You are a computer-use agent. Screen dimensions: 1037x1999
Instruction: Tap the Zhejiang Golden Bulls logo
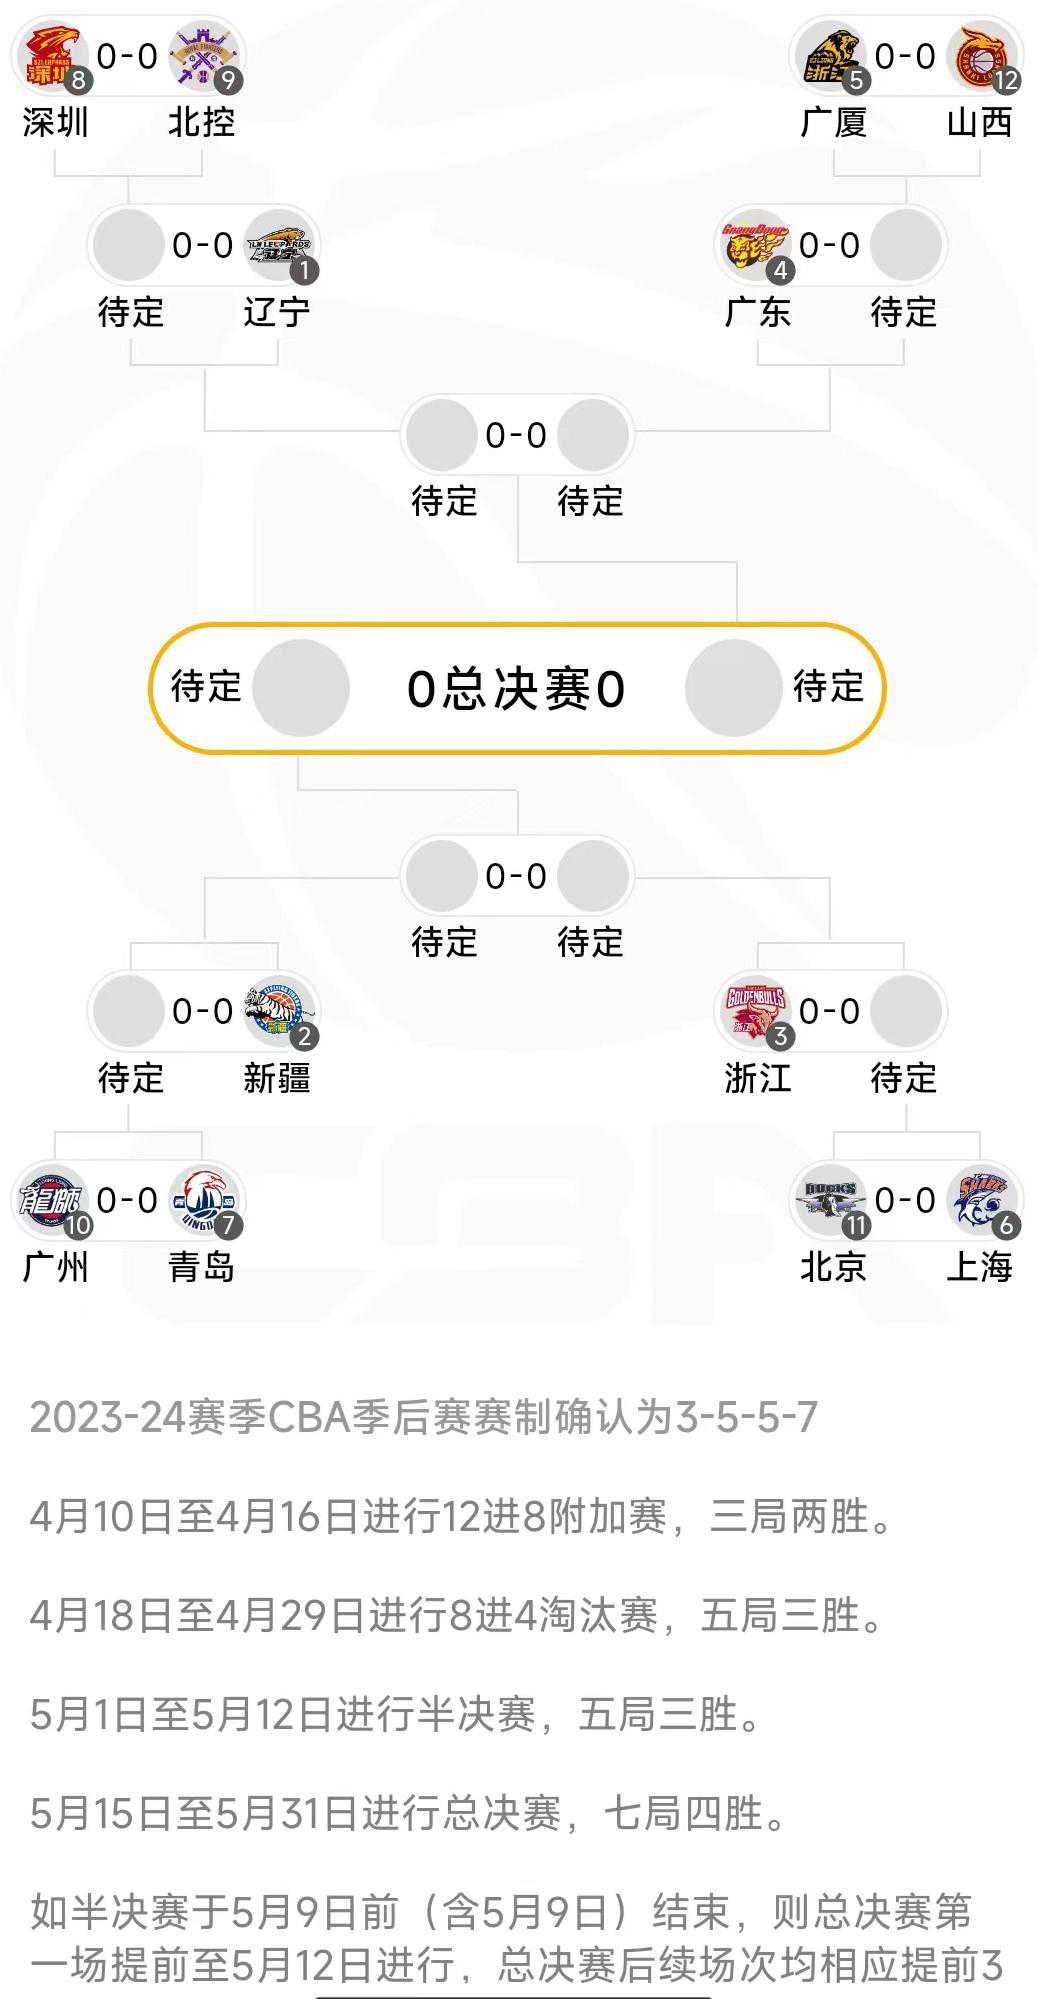[x=756, y=1011]
